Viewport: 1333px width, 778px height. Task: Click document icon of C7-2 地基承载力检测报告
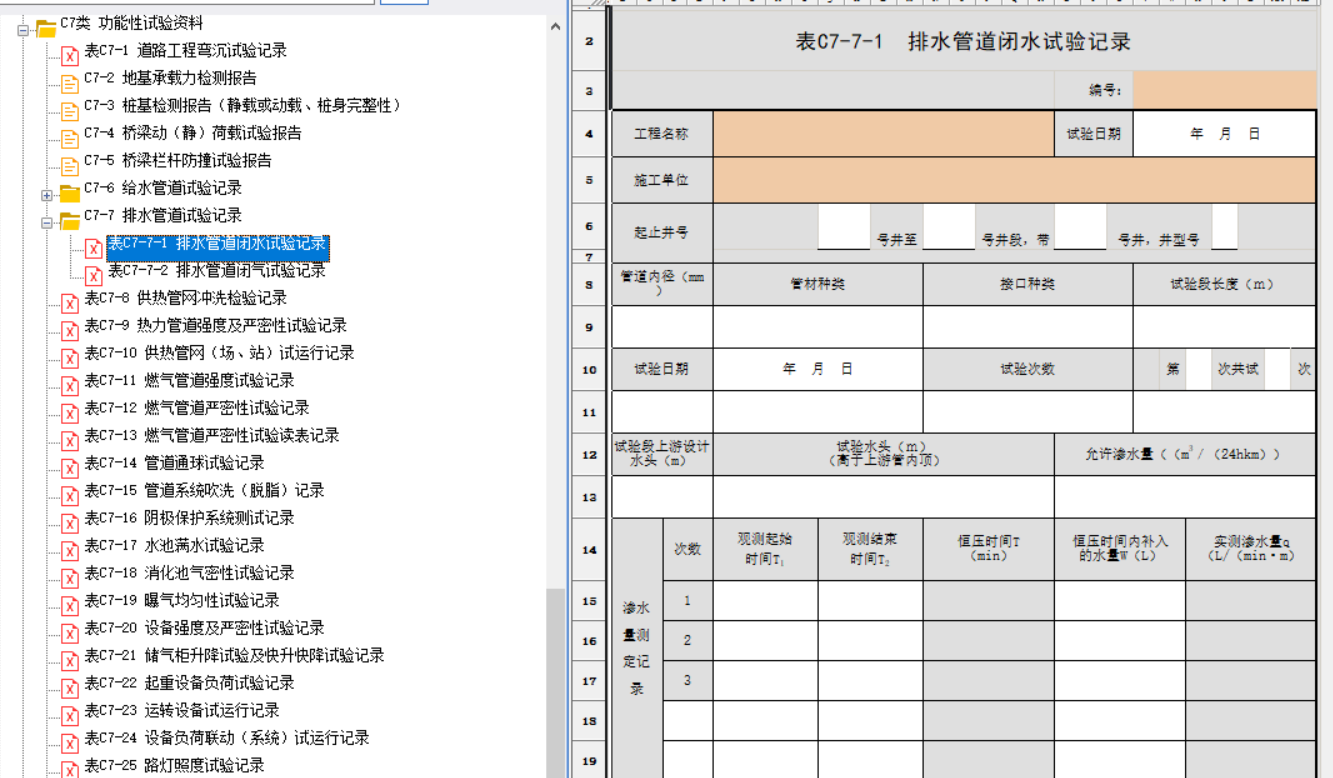pyautogui.click(x=70, y=83)
